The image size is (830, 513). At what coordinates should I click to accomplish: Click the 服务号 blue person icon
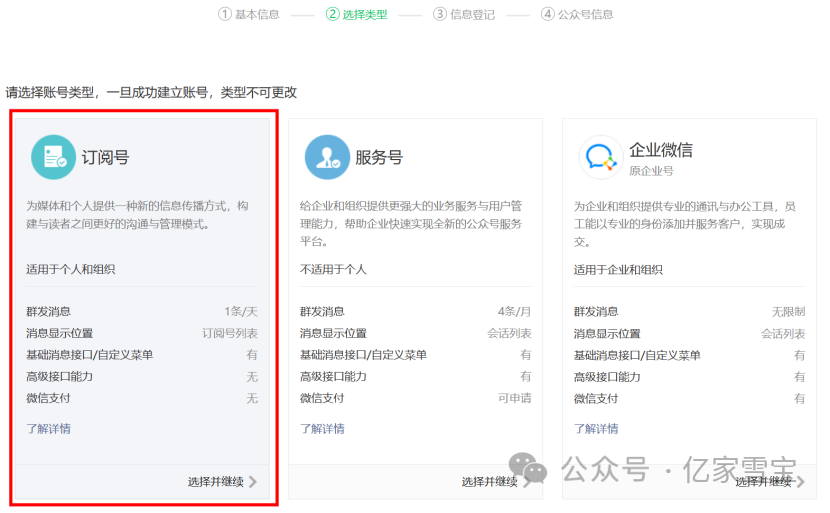[x=327, y=157]
